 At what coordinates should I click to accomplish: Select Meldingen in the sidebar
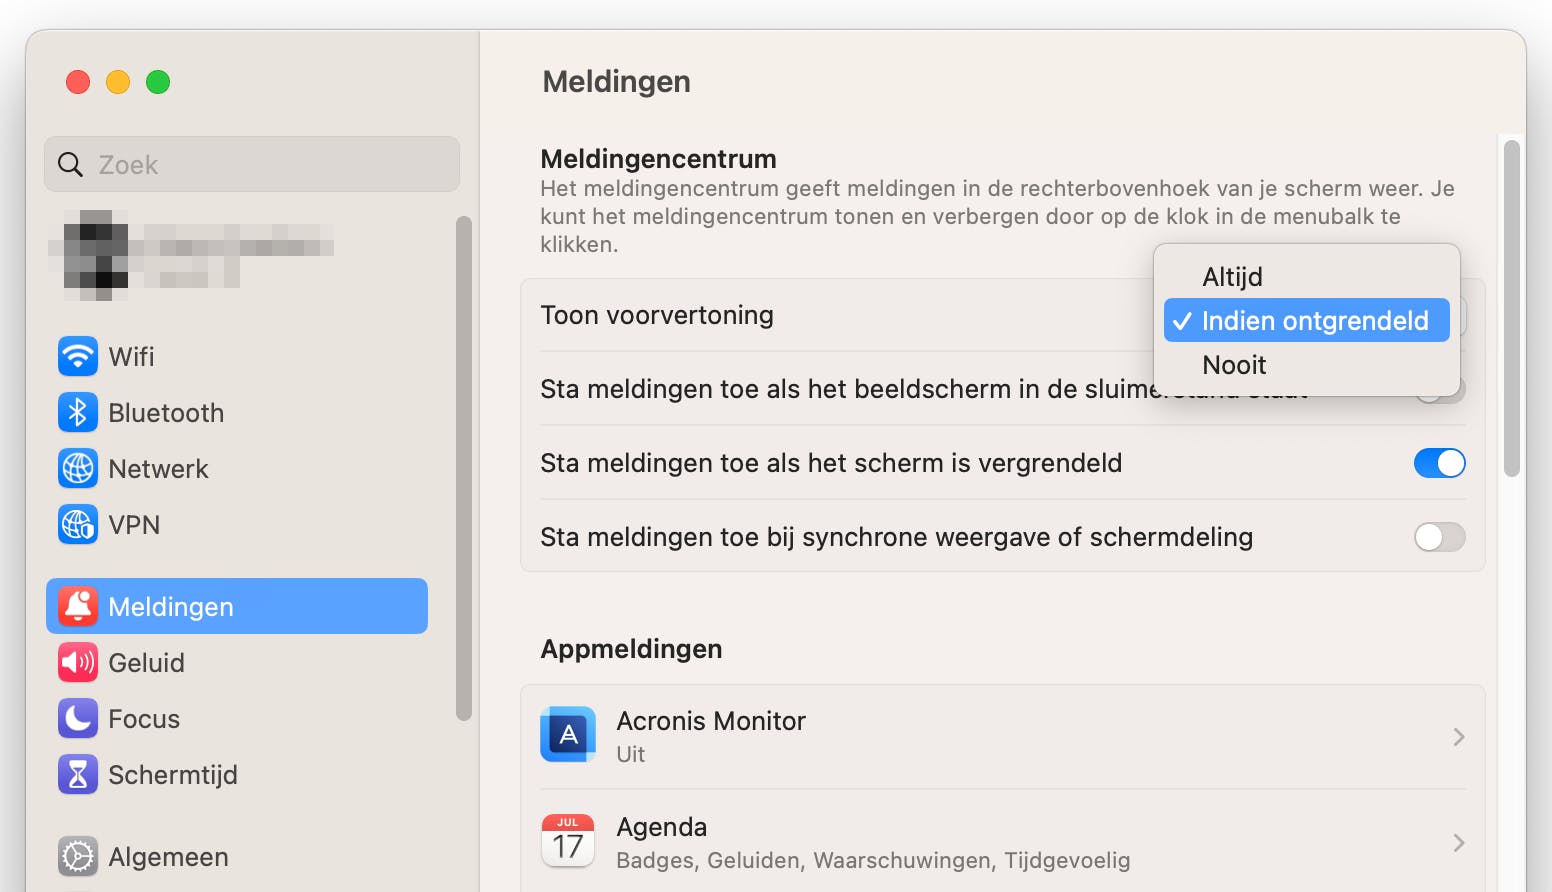pyautogui.click(x=237, y=607)
